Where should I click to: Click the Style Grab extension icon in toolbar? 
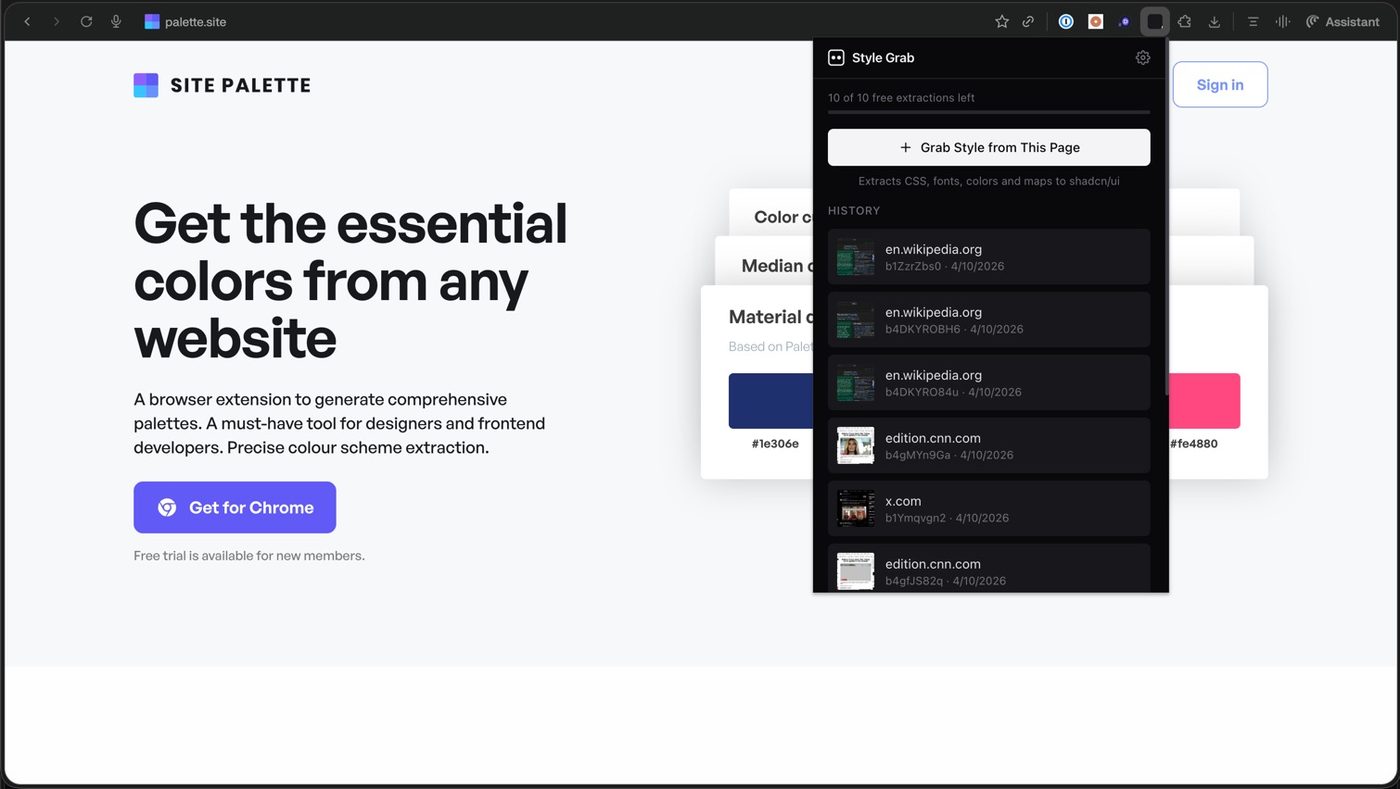pos(1154,21)
